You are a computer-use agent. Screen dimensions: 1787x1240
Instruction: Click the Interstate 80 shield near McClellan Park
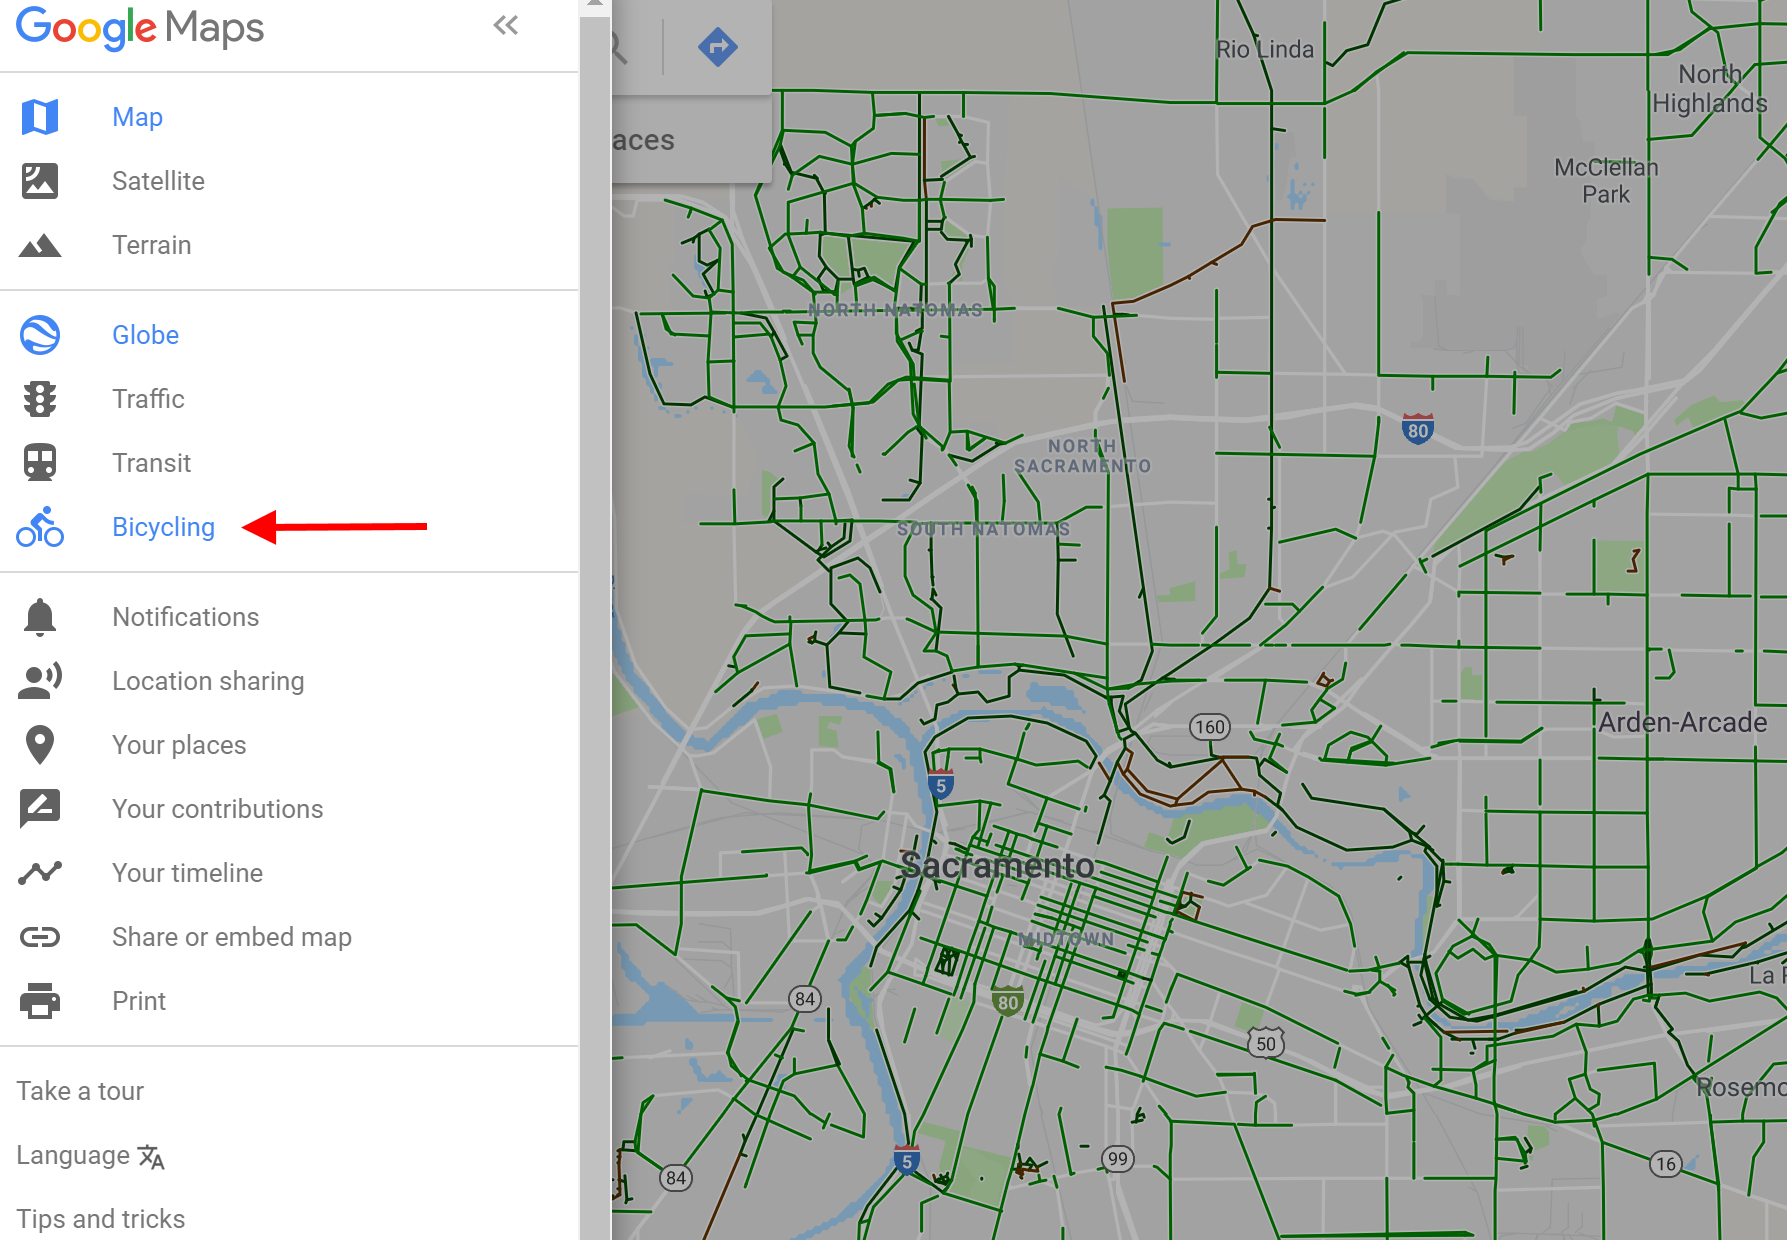(x=1418, y=429)
